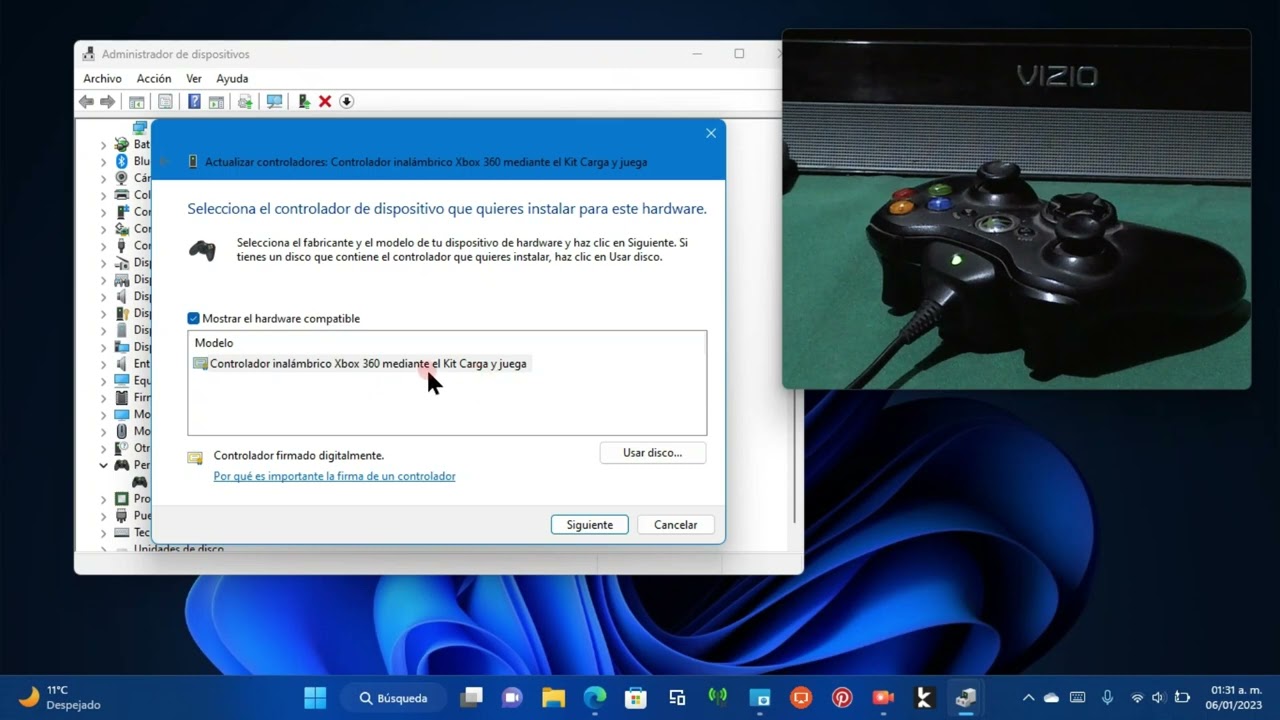This screenshot has height=720, width=1280.
Task: Click the 'Usar disco...' button
Action: [652, 453]
